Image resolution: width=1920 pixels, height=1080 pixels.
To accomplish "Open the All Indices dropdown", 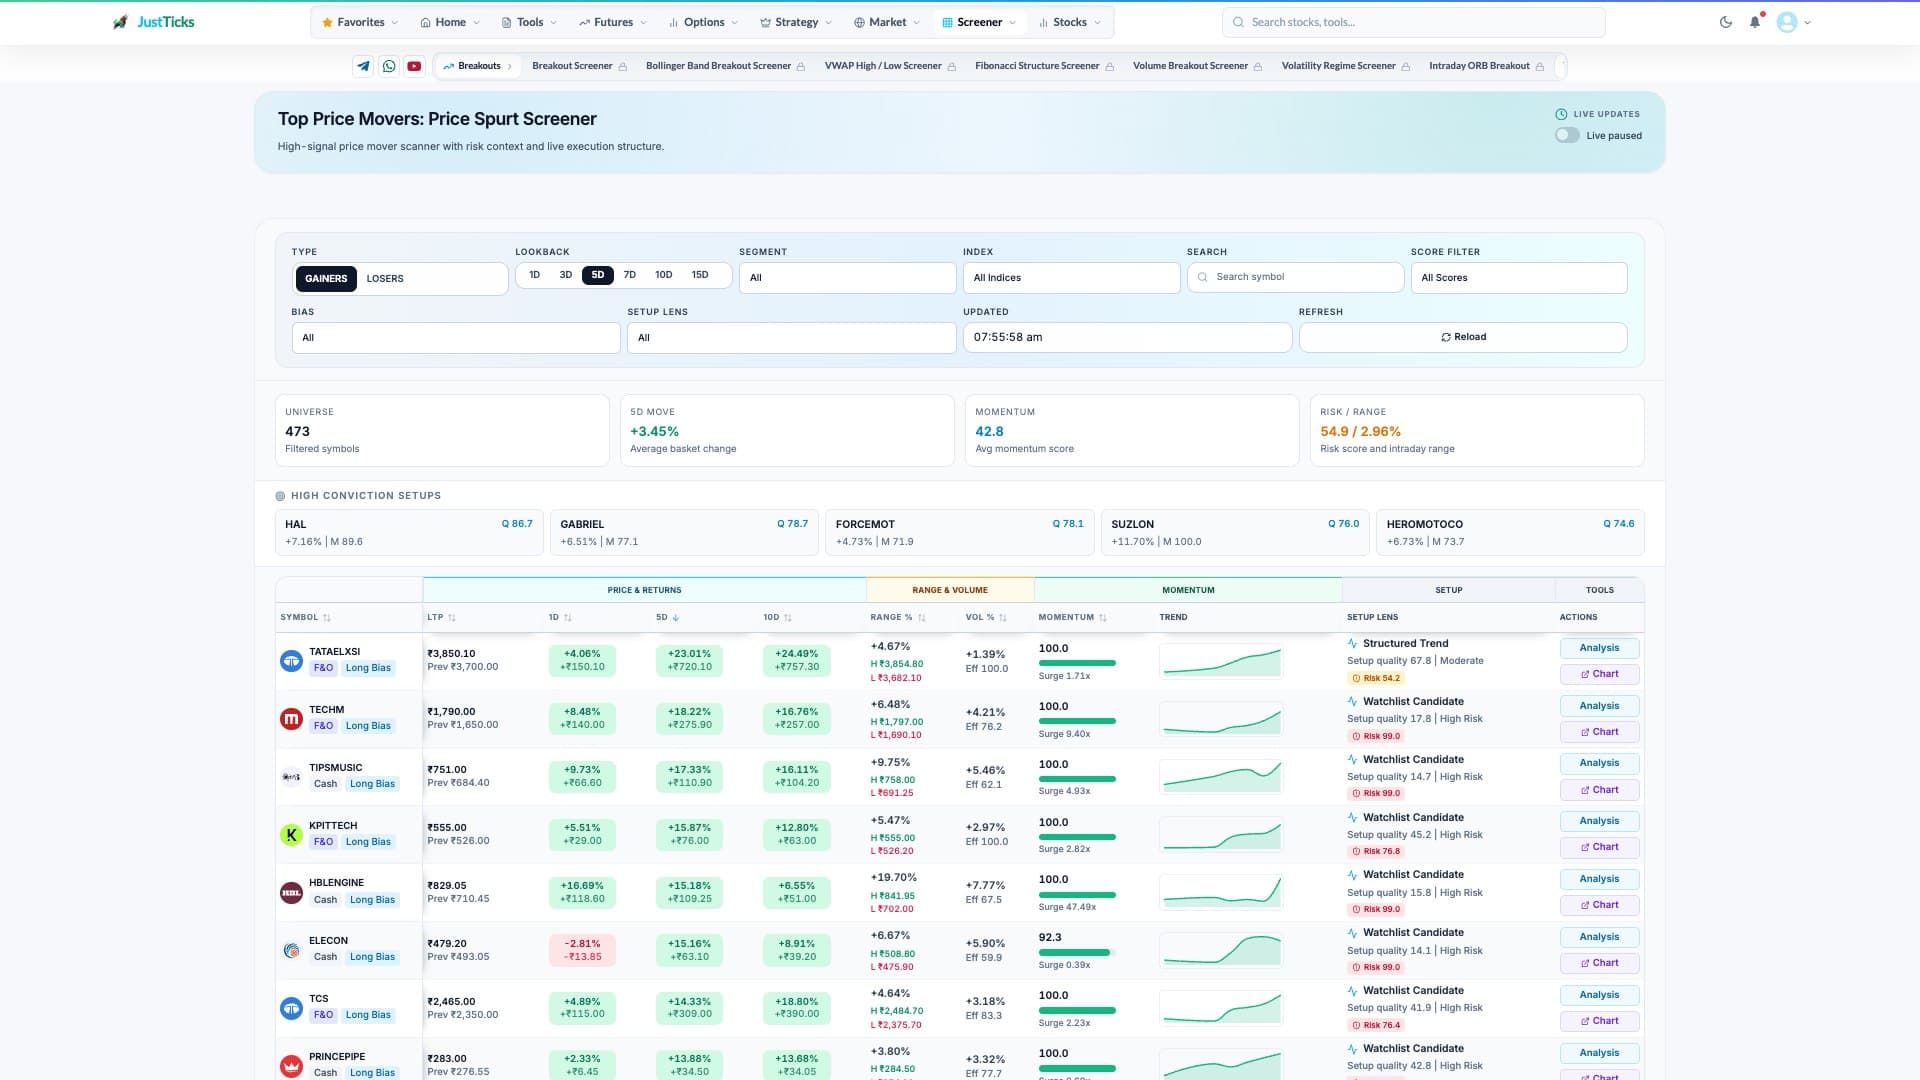I will (x=1072, y=278).
